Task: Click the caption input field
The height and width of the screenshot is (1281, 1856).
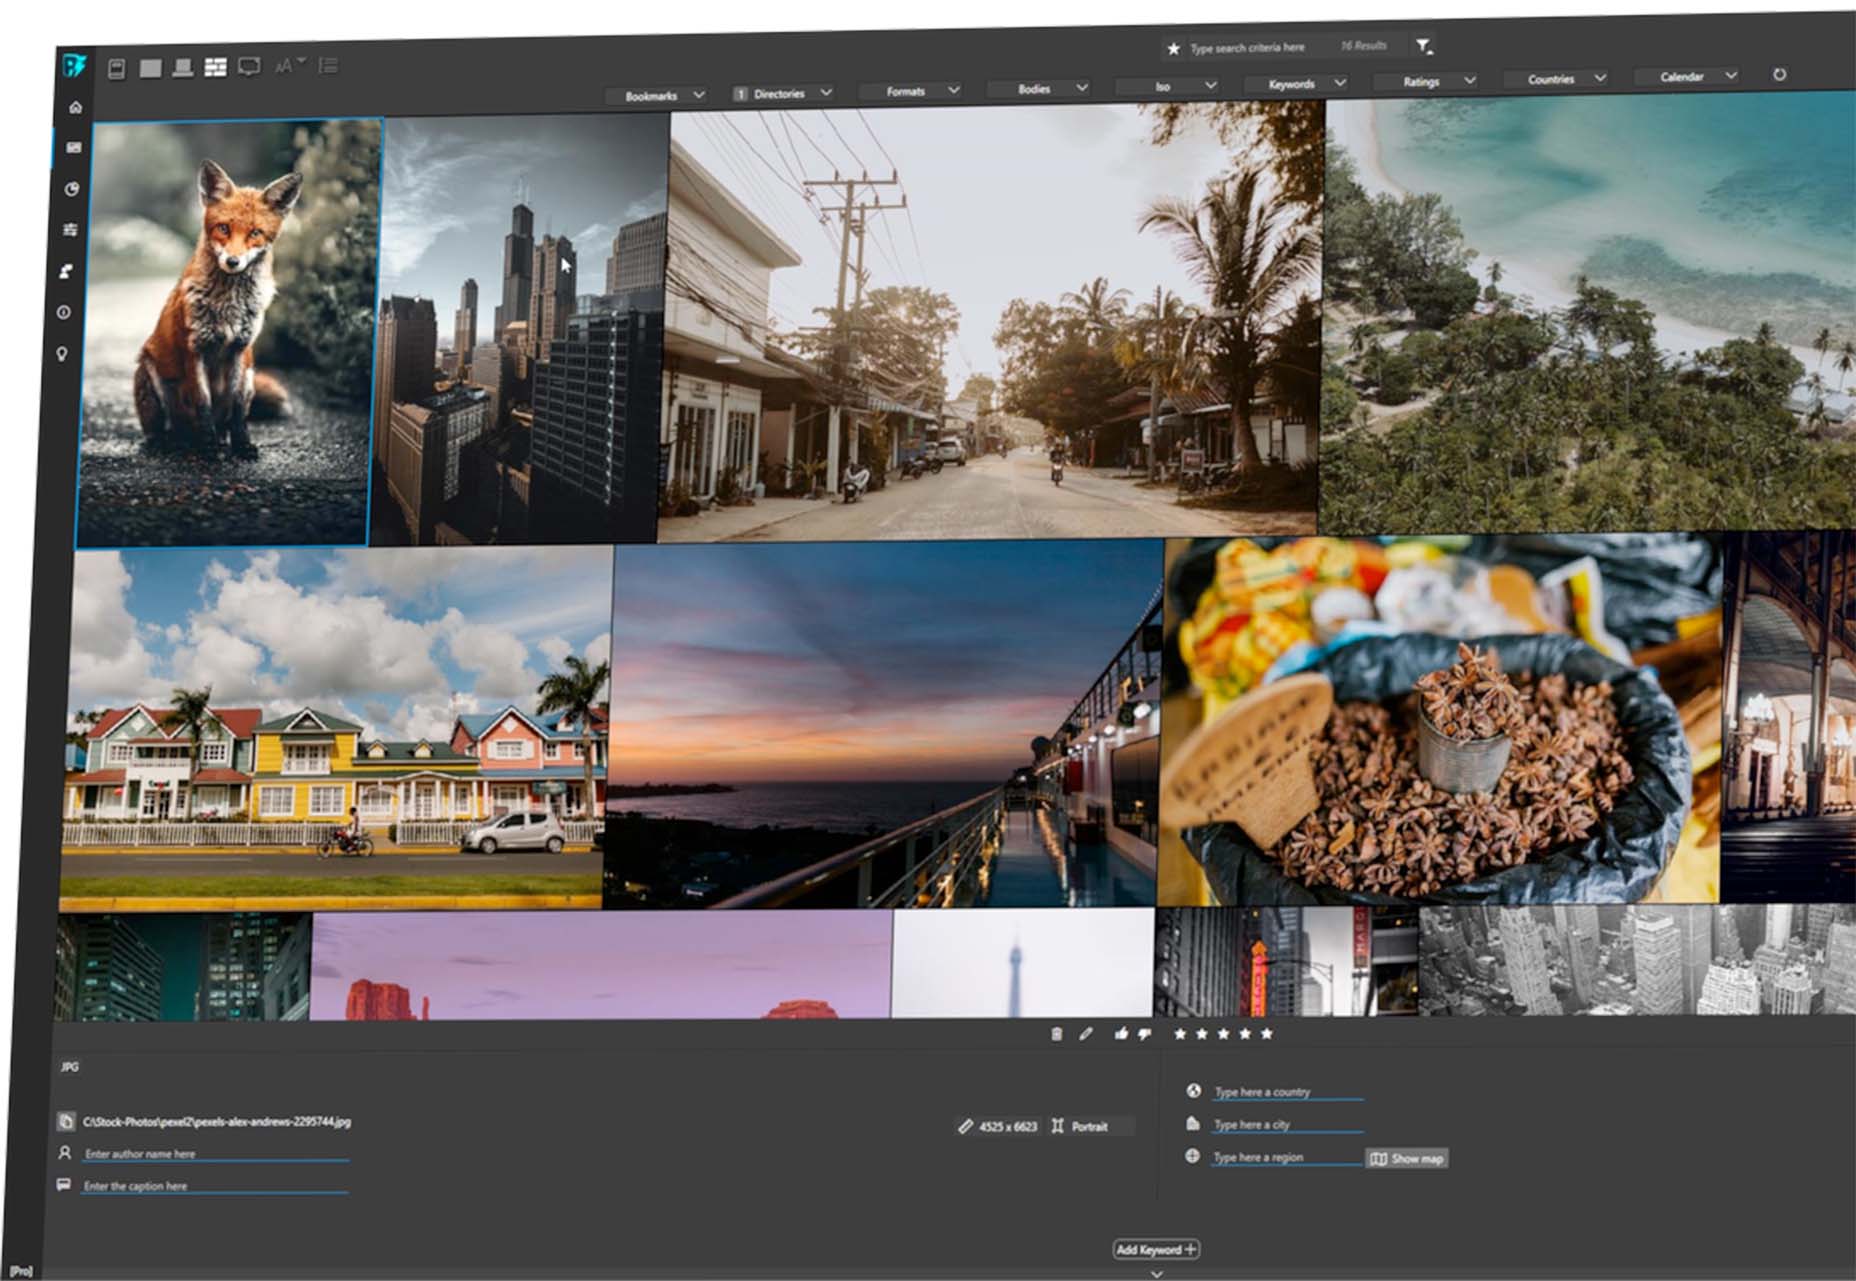Action: point(215,1186)
